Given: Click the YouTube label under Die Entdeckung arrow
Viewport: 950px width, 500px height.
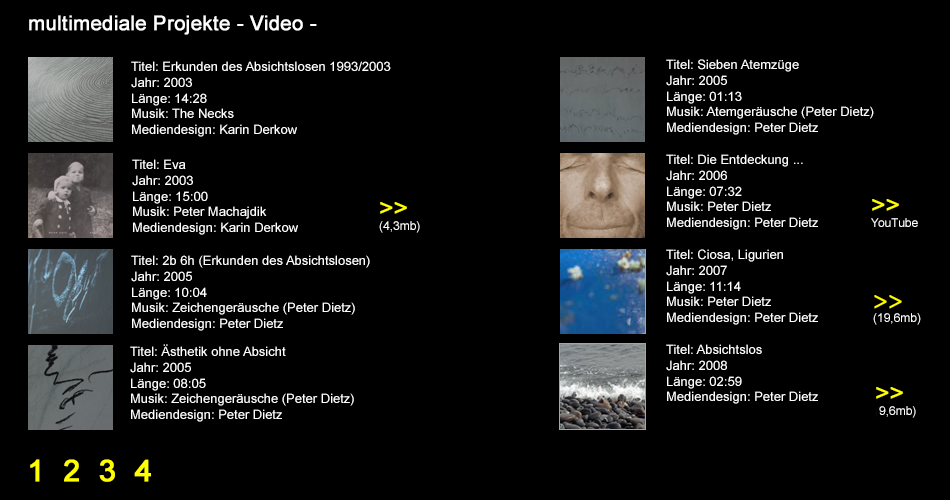Looking at the screenshot, I should pos(894,223).
